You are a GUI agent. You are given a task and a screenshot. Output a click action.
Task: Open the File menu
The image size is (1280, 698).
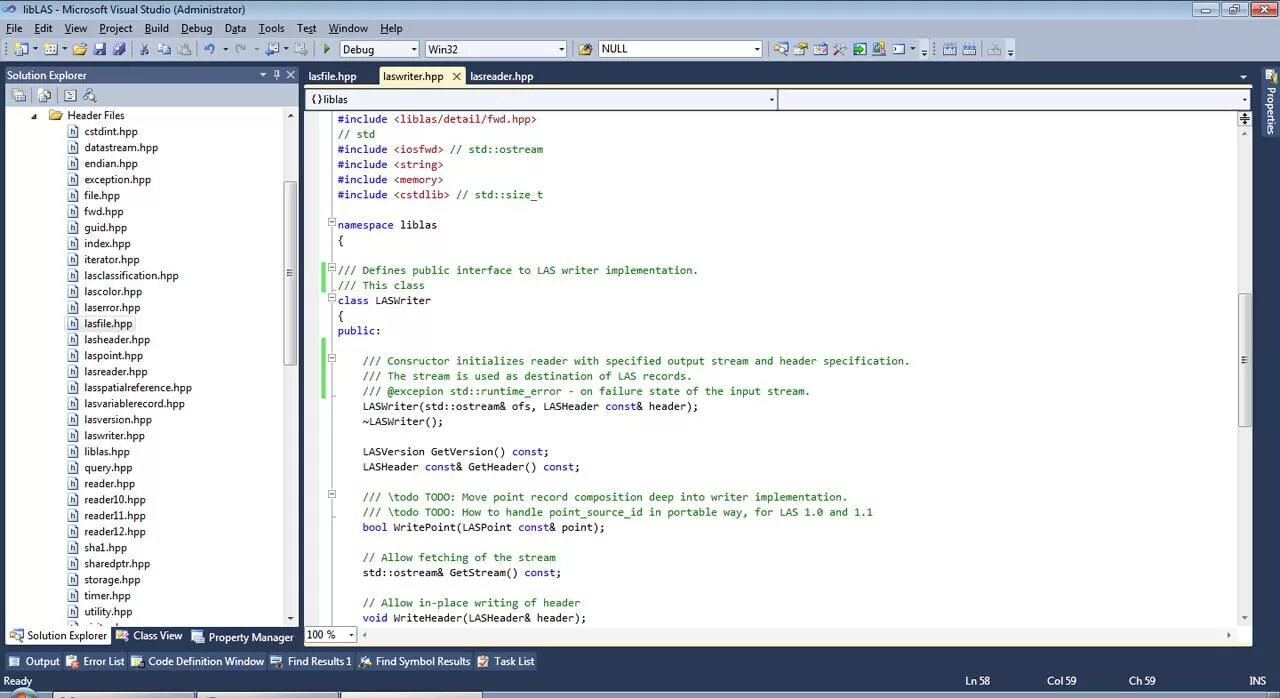(x=14, y=28)
